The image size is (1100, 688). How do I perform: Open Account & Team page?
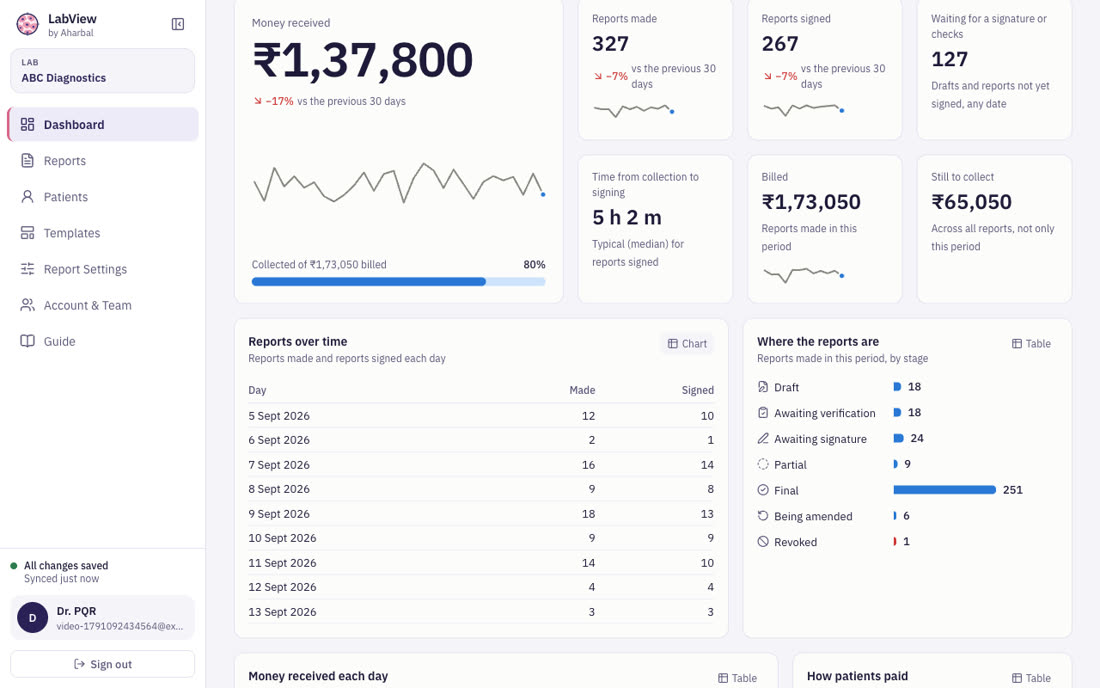[x=103, y=305]
